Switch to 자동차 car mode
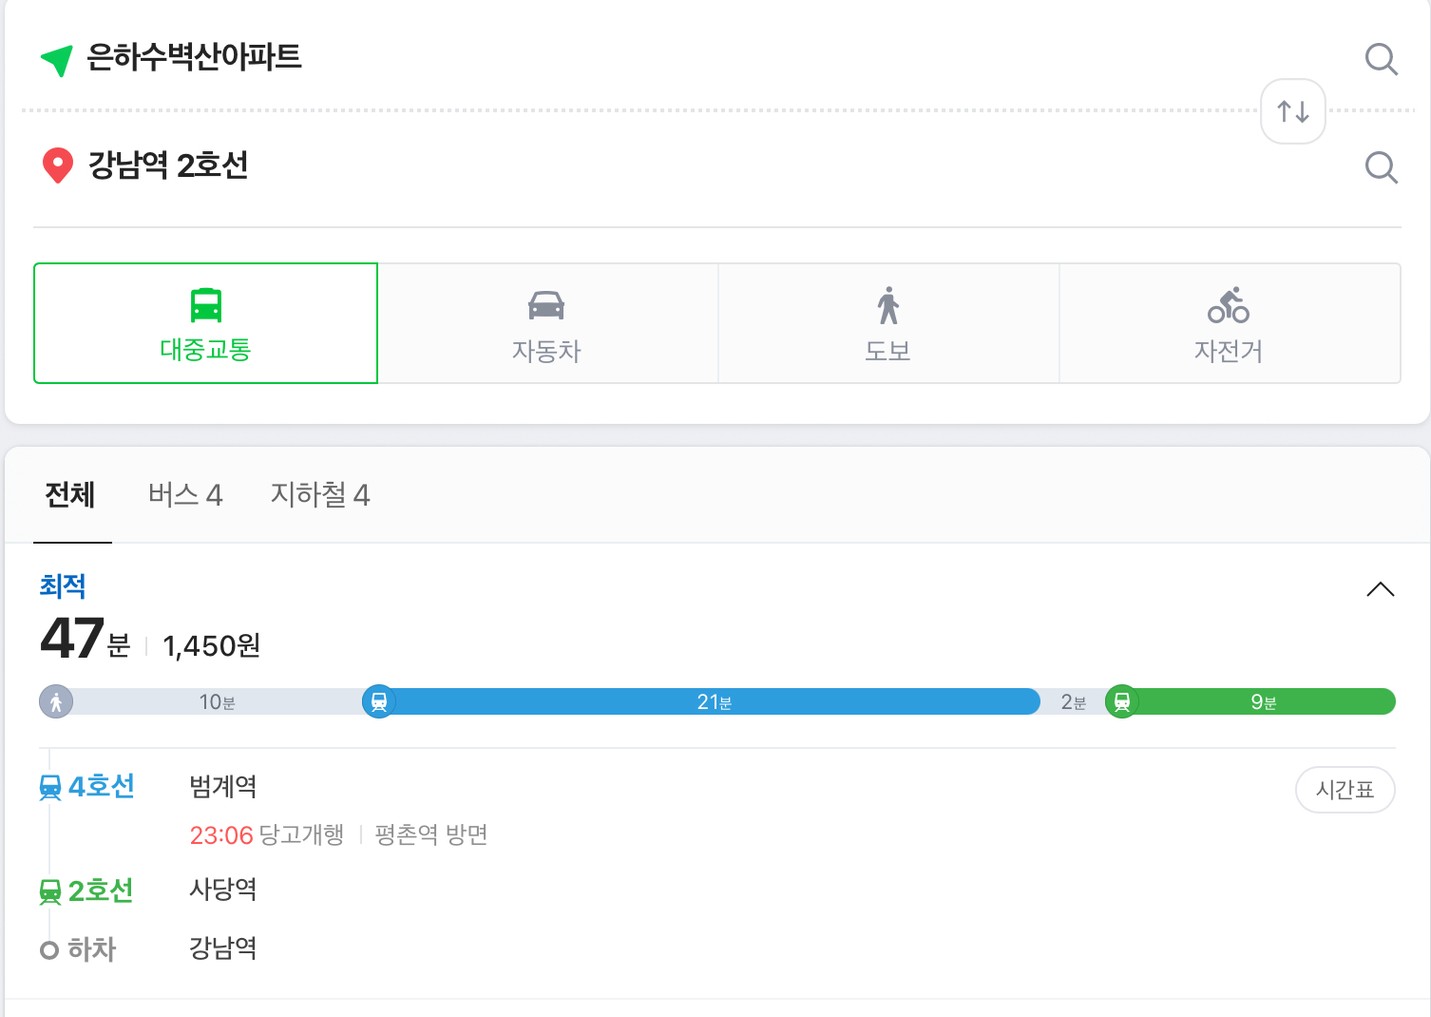The image size is (1431, 1017). tap(547, 323)
